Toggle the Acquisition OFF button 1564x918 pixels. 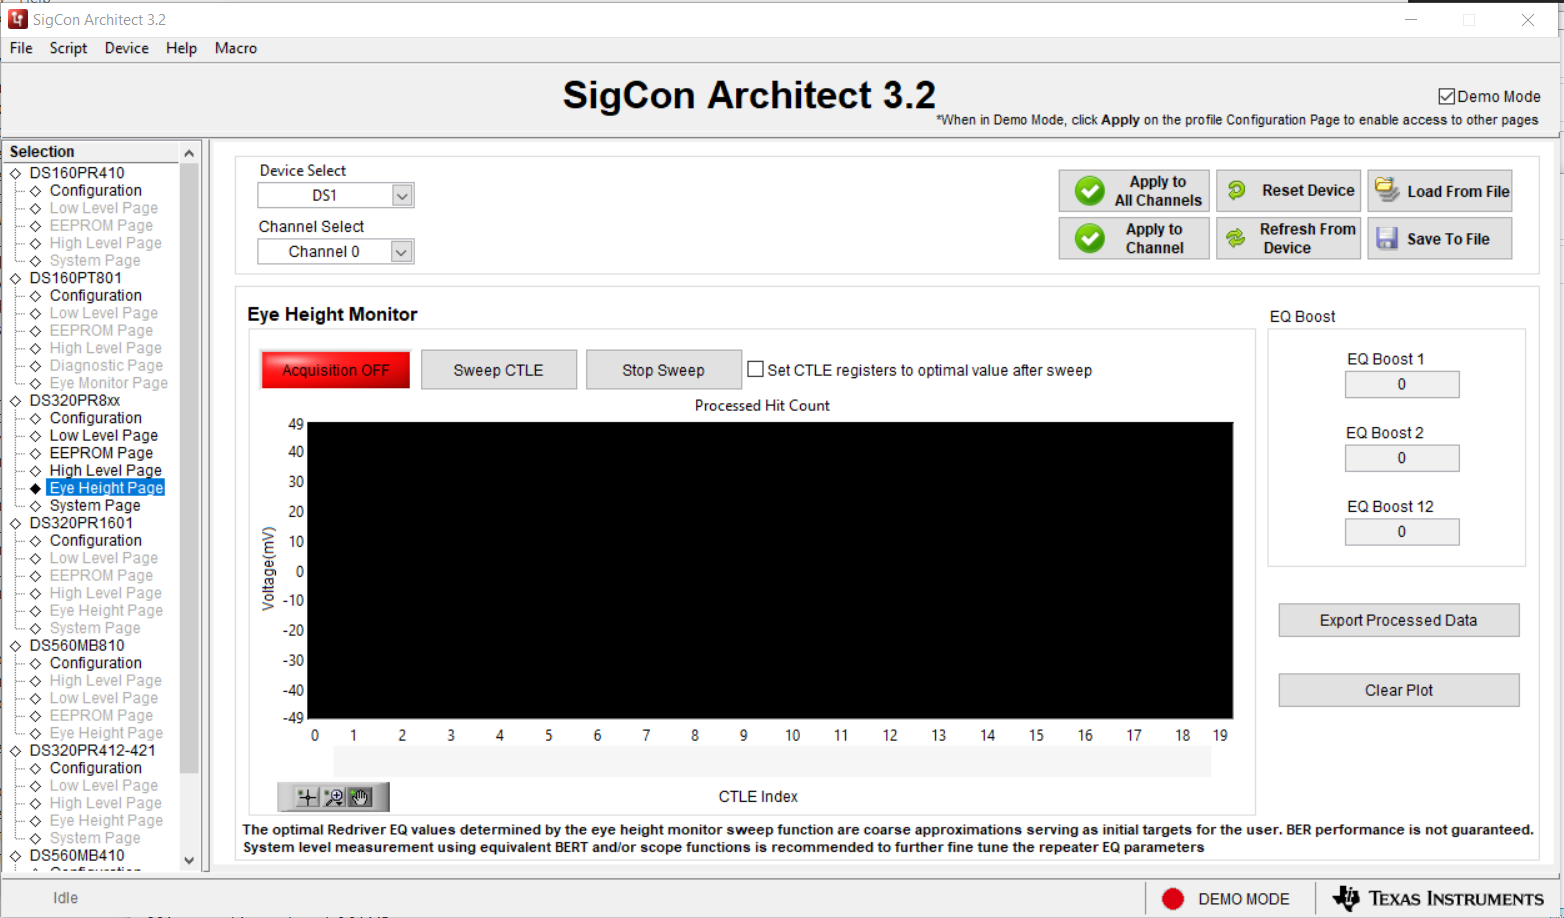point(335,370)
